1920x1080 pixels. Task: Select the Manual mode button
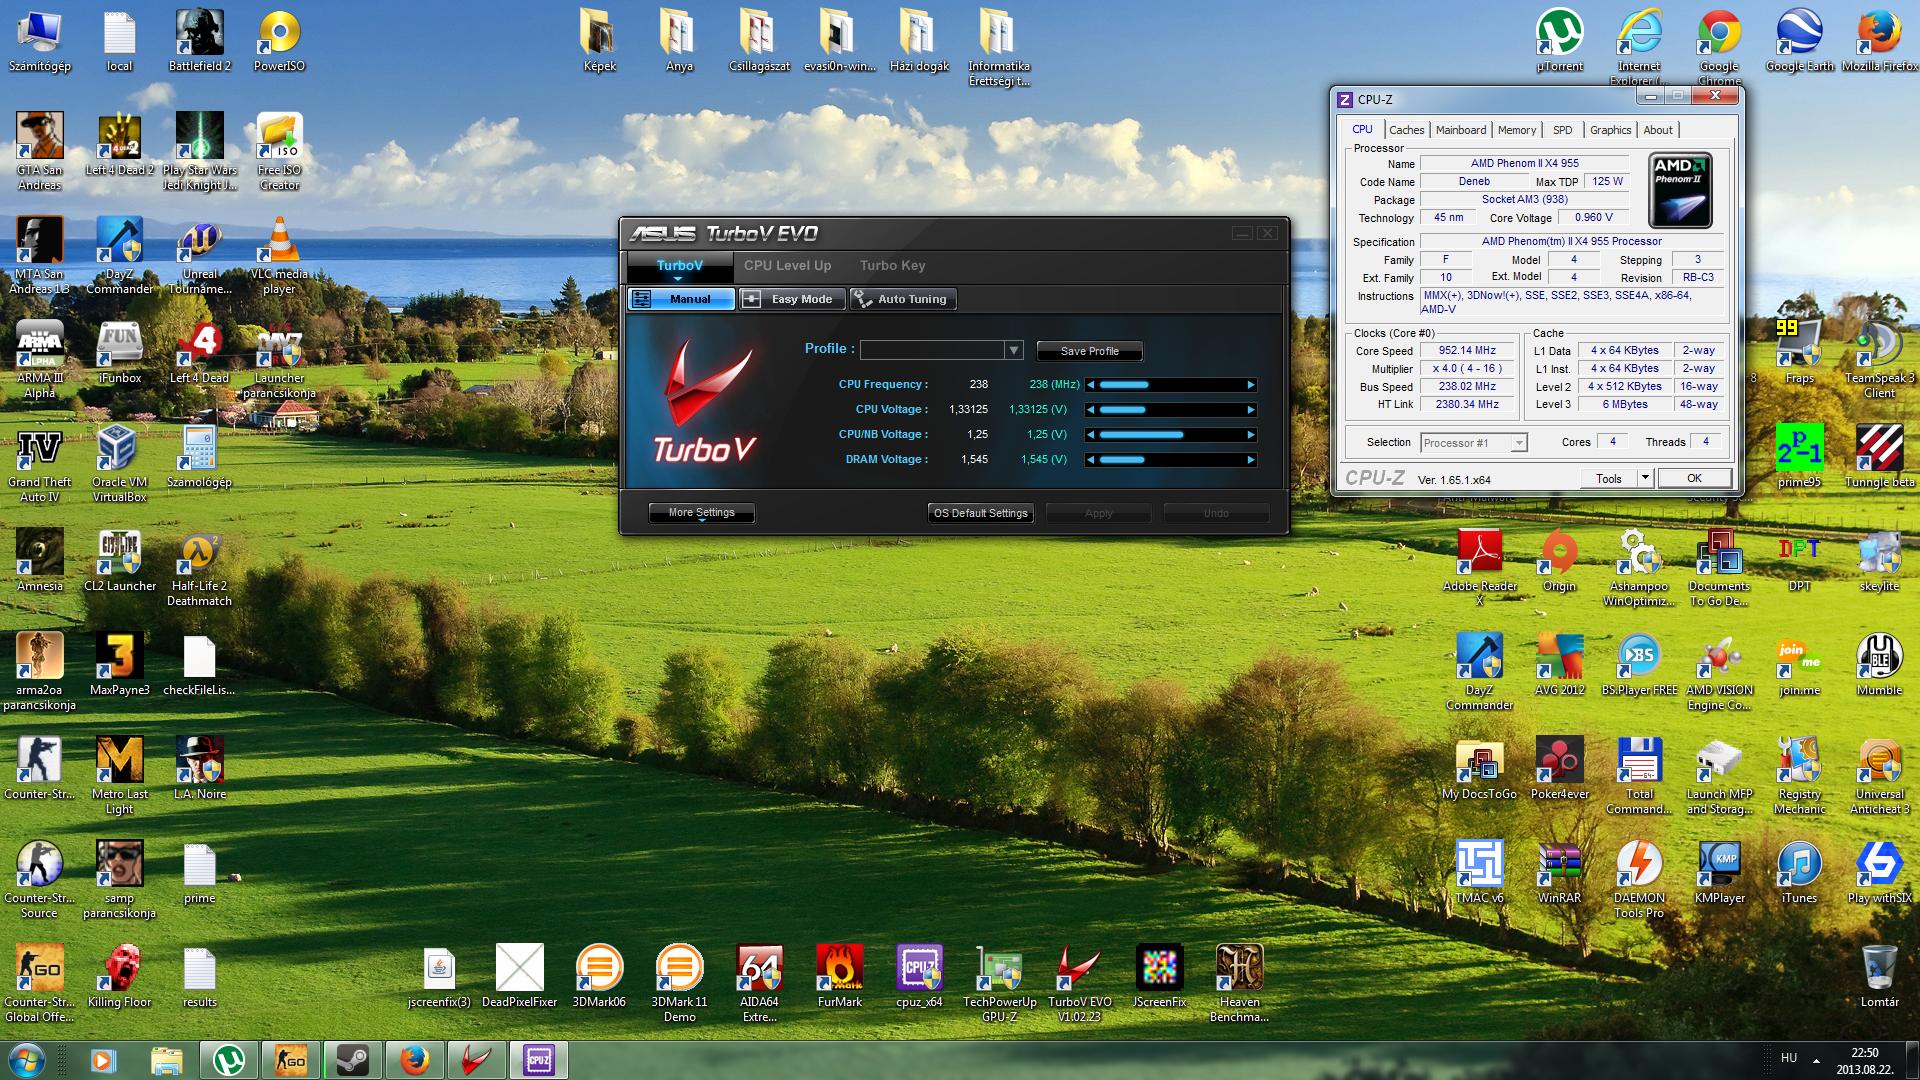click(681, 299)
